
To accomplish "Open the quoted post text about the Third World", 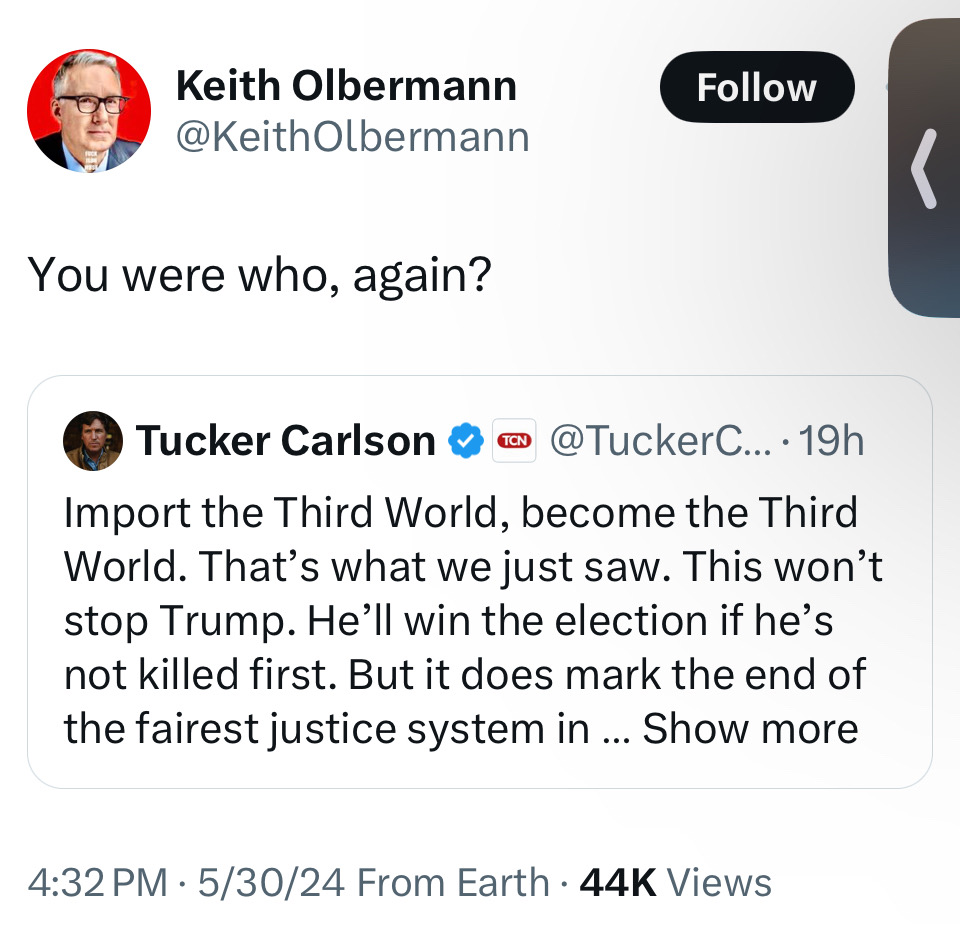I will click(473, 620).
